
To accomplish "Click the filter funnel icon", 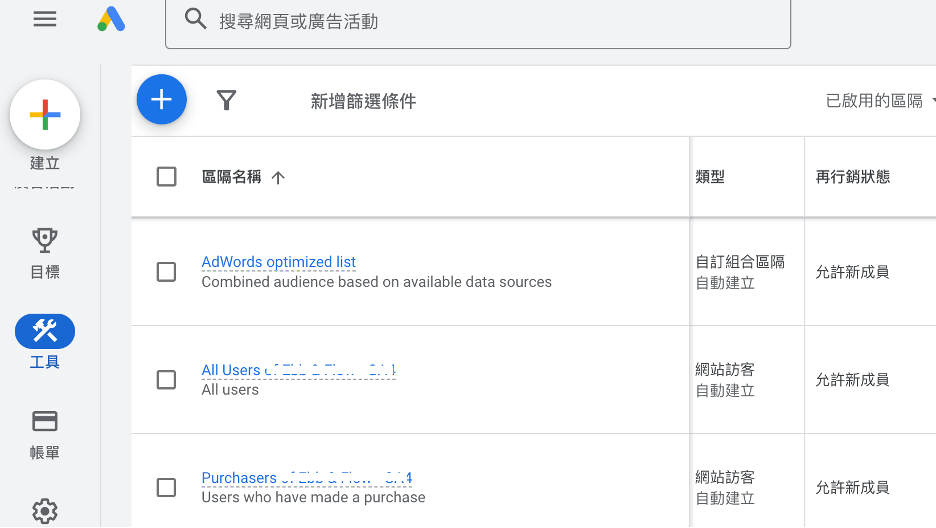I will (226, 100).
